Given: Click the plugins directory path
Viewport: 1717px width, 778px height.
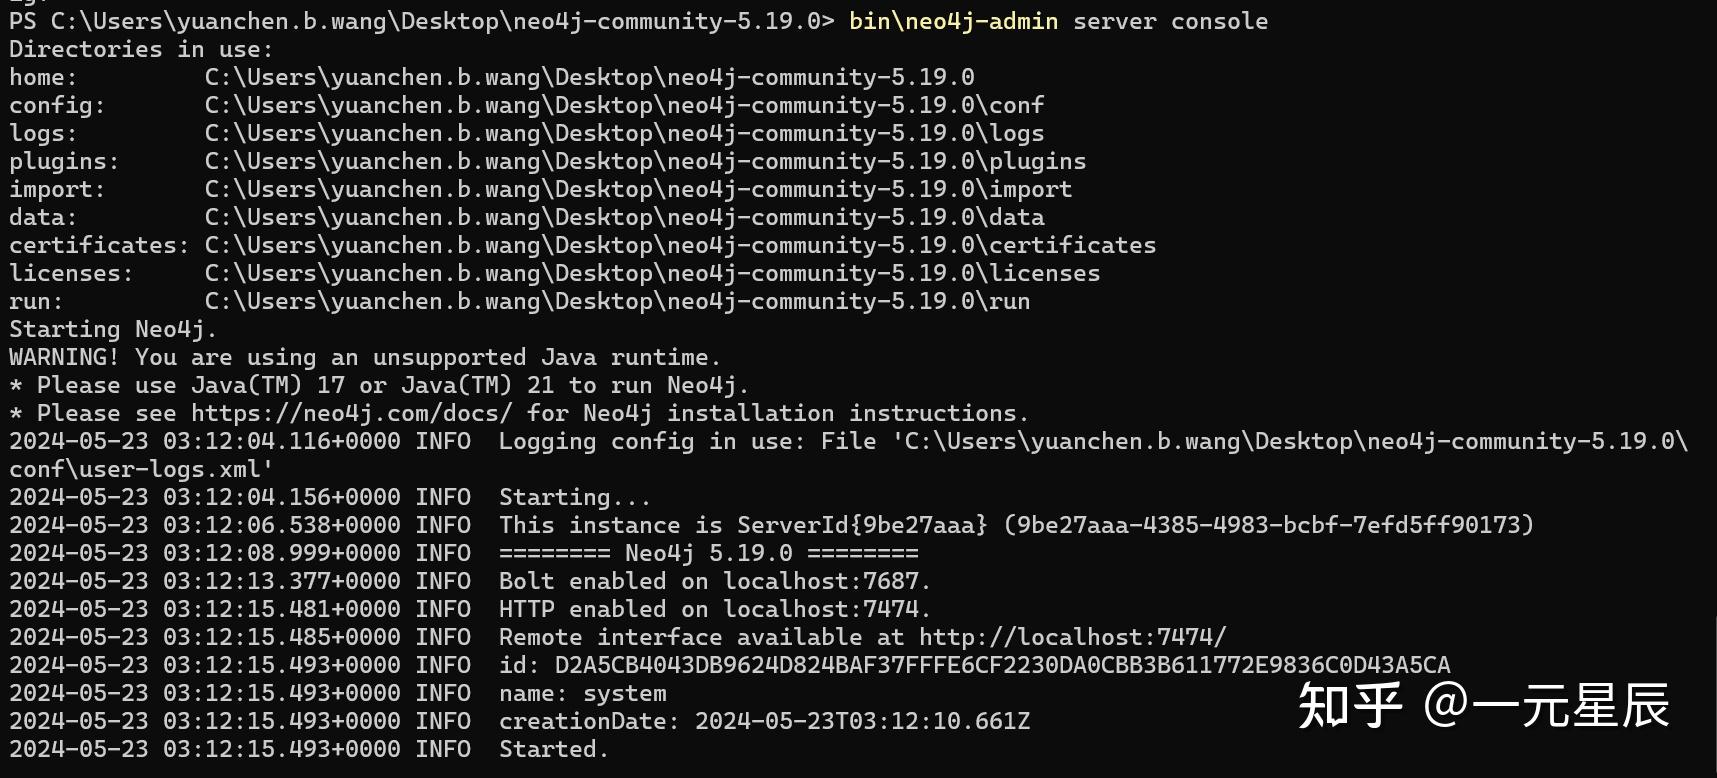Looking at the screenshot, I should (x=645, y=161).
